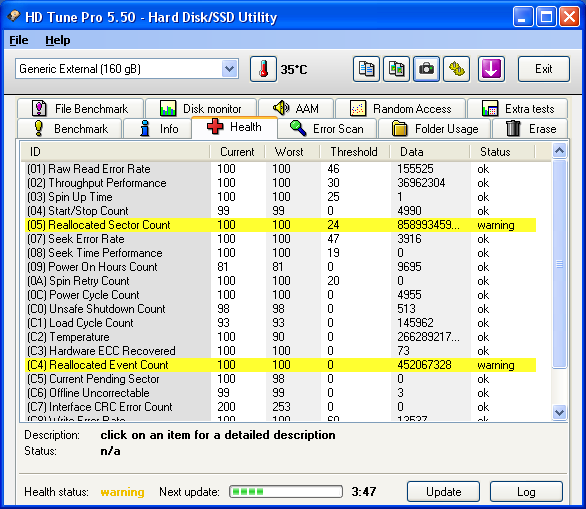This screenshot has width=586, height=509.
Task: Click the HD Tune title bar app icon
Action: pyautogui.click(x=14, y=16)
